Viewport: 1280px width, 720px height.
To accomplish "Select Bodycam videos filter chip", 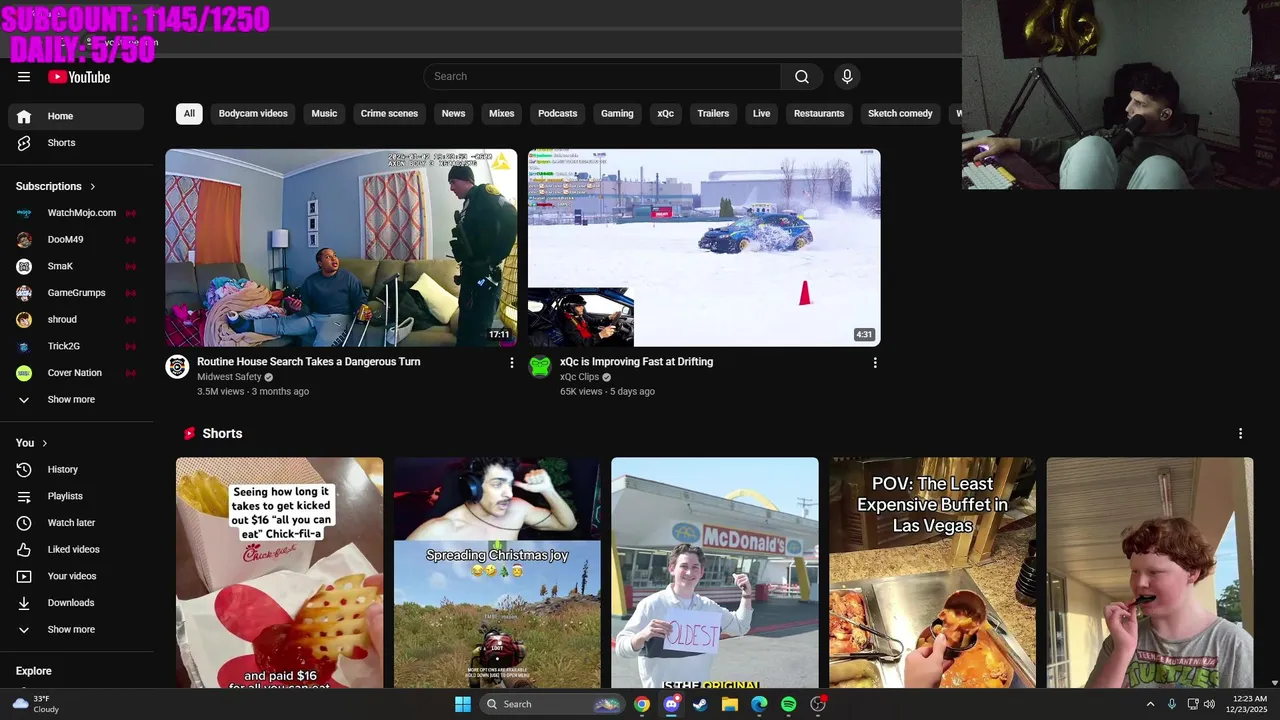I will coord(253,114).
